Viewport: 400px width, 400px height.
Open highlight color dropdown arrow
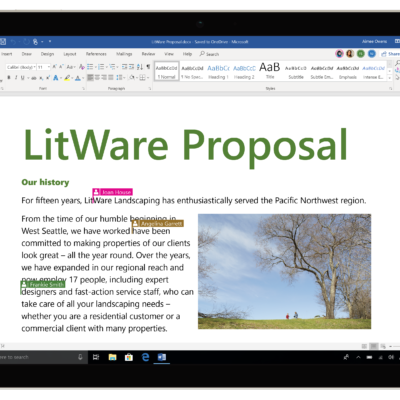(x=72, y=78)
